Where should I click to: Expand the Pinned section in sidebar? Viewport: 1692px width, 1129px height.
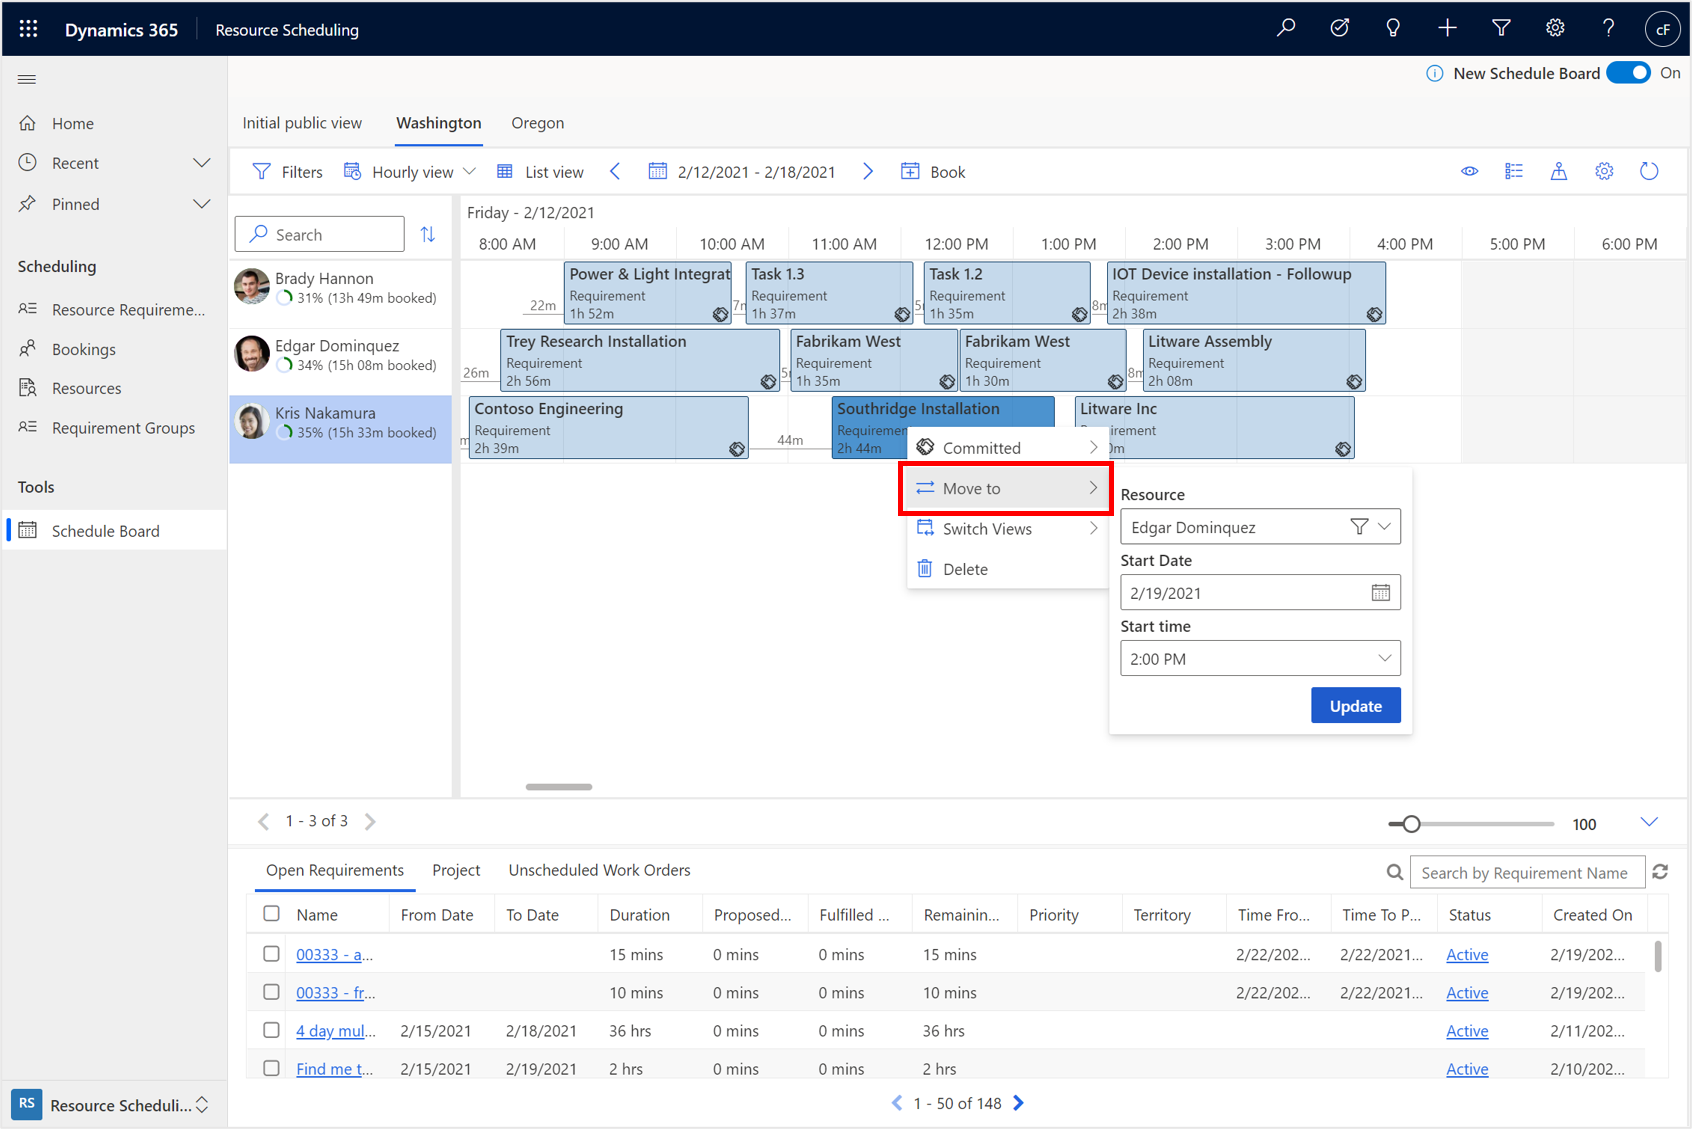[x=201, y=204]
